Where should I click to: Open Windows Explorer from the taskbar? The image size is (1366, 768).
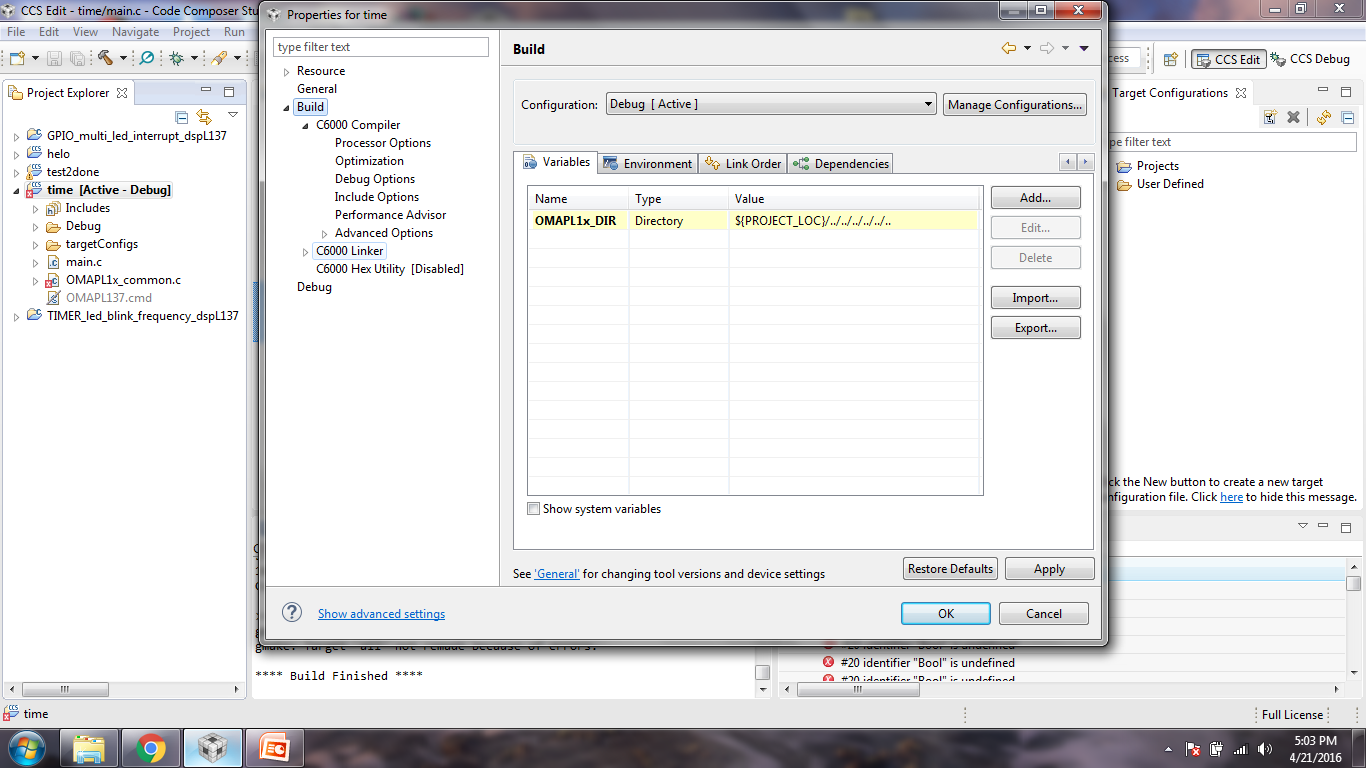(89, 748)
